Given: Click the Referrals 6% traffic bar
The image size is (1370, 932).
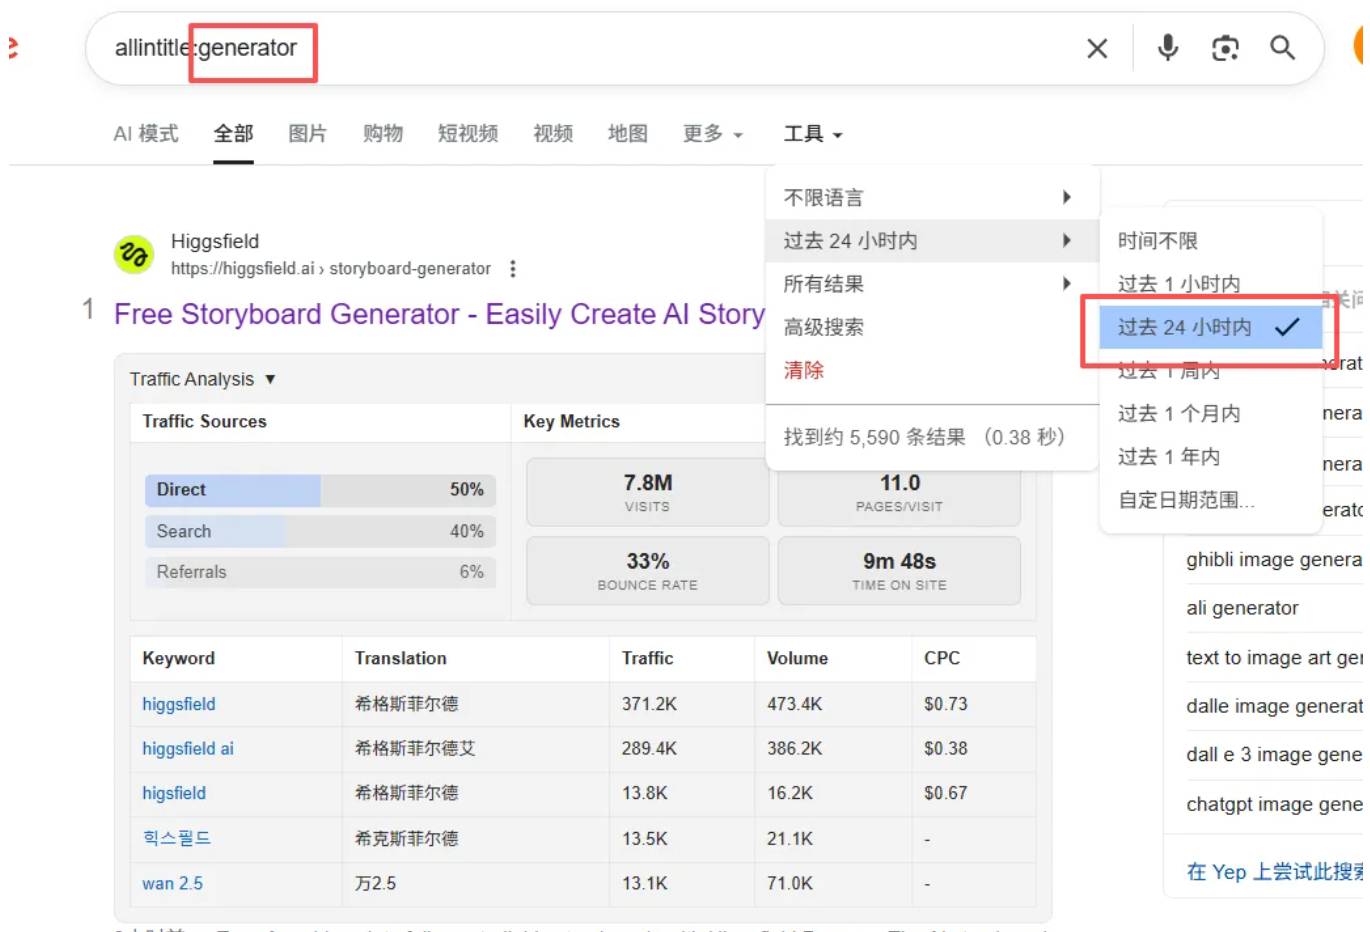Looking at the screenshot, I should 320,572.
